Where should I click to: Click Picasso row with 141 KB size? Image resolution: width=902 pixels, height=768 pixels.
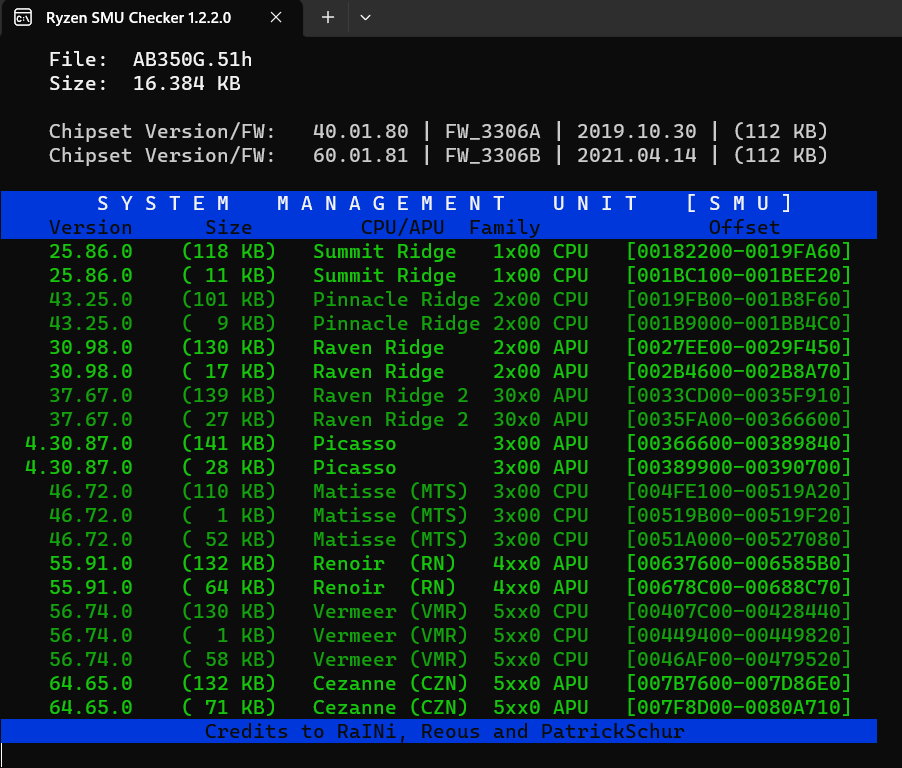[439, 444]
